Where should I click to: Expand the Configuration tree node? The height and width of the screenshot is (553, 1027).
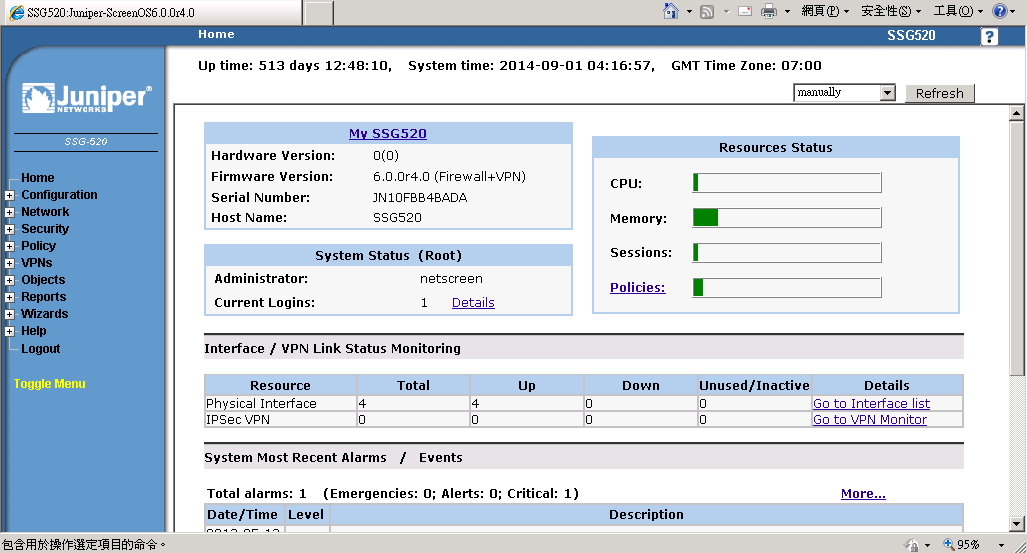tap(10, 195)
